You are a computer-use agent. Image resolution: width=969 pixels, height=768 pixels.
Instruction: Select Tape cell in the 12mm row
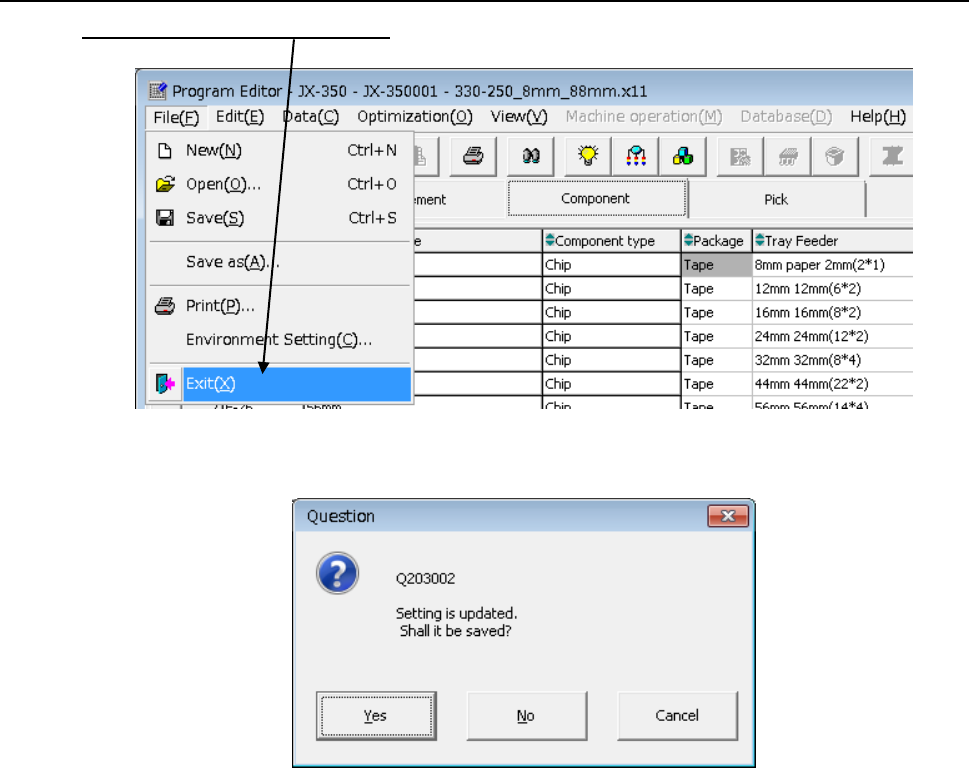[716, 289]
